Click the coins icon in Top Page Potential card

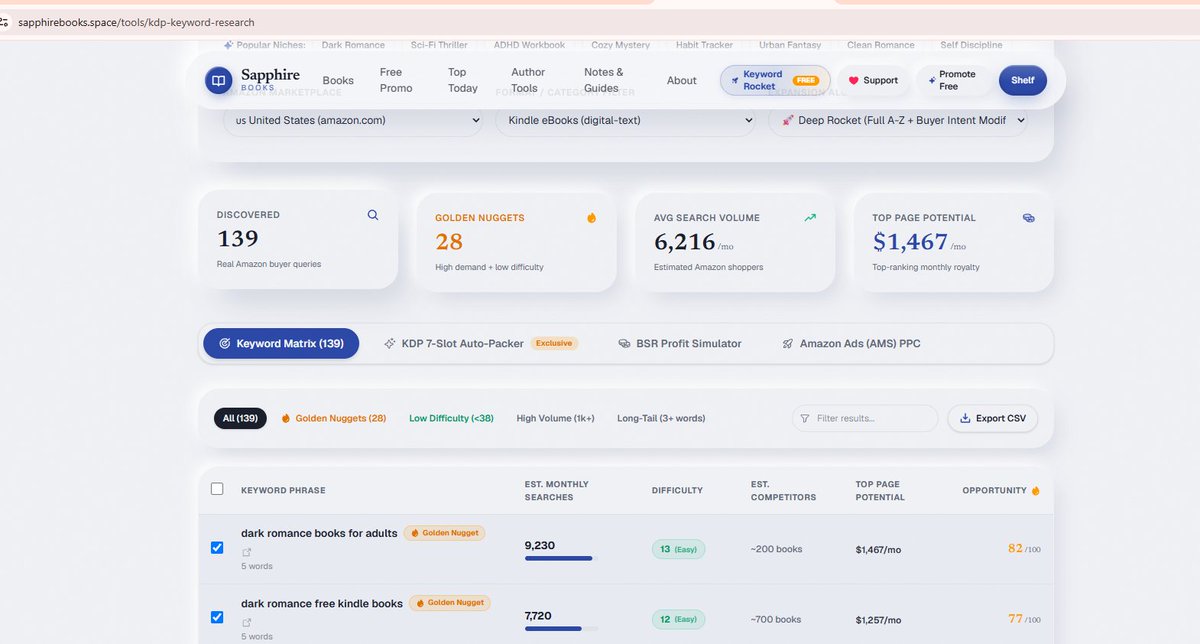coord(1029,217)
